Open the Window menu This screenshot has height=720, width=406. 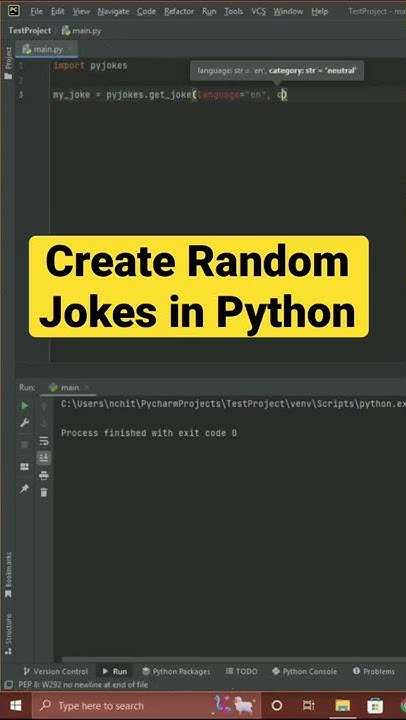[x=288, y=11]
